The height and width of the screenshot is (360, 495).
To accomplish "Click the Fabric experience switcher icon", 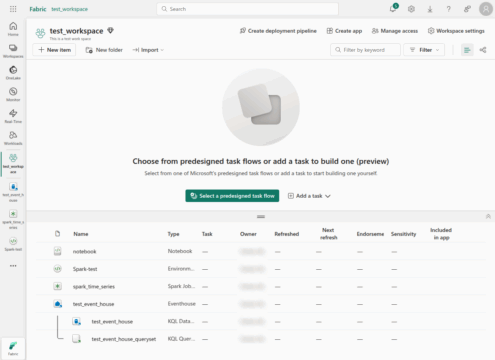I will pyautogui.click(x=13, y=349).
